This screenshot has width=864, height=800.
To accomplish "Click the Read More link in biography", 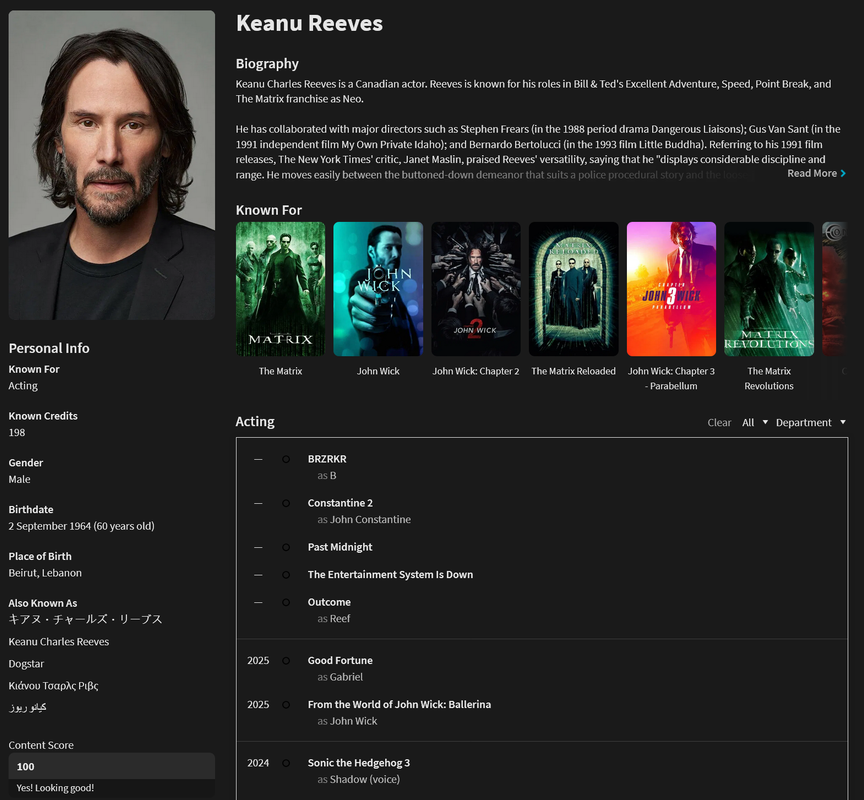I will coord(816,174).
